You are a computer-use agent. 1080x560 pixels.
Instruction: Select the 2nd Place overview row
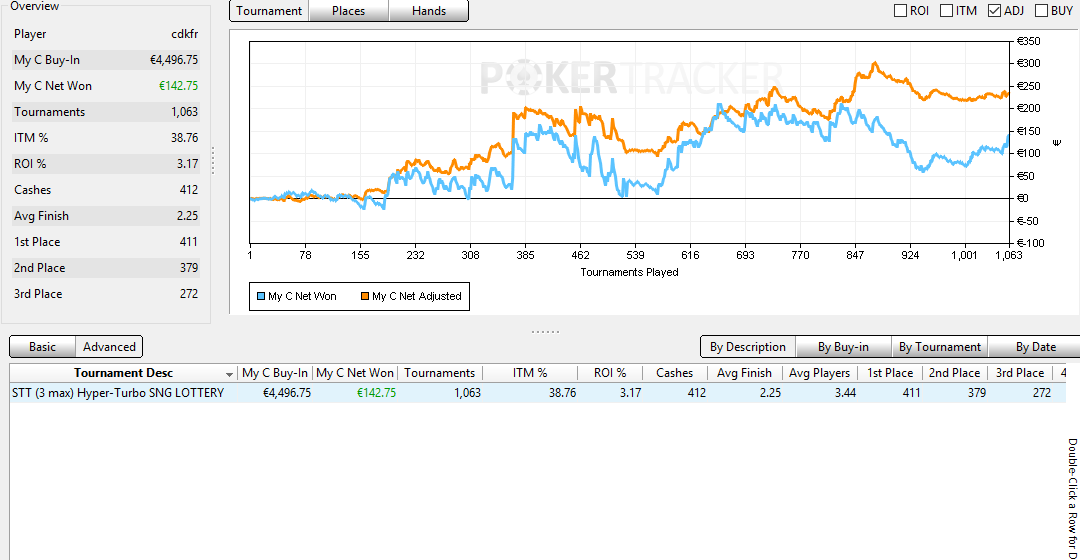(106, 268)
